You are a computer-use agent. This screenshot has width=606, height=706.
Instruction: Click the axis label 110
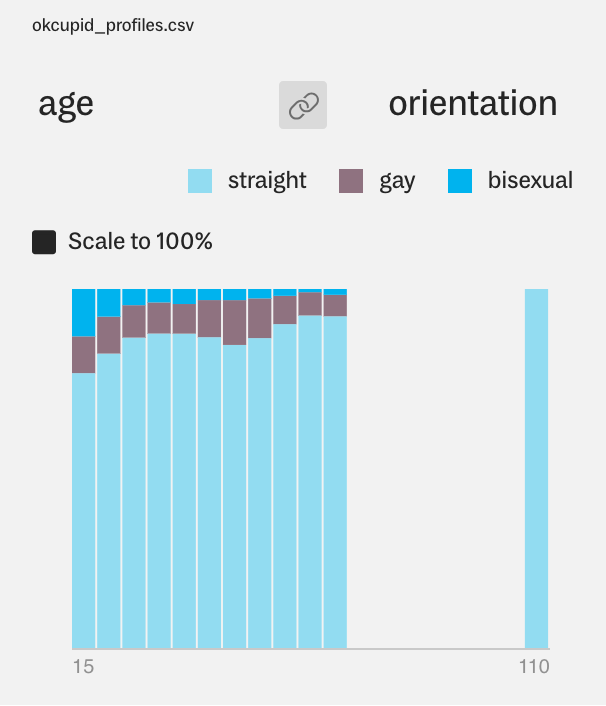pyautogui.click(x=533, y=666)
